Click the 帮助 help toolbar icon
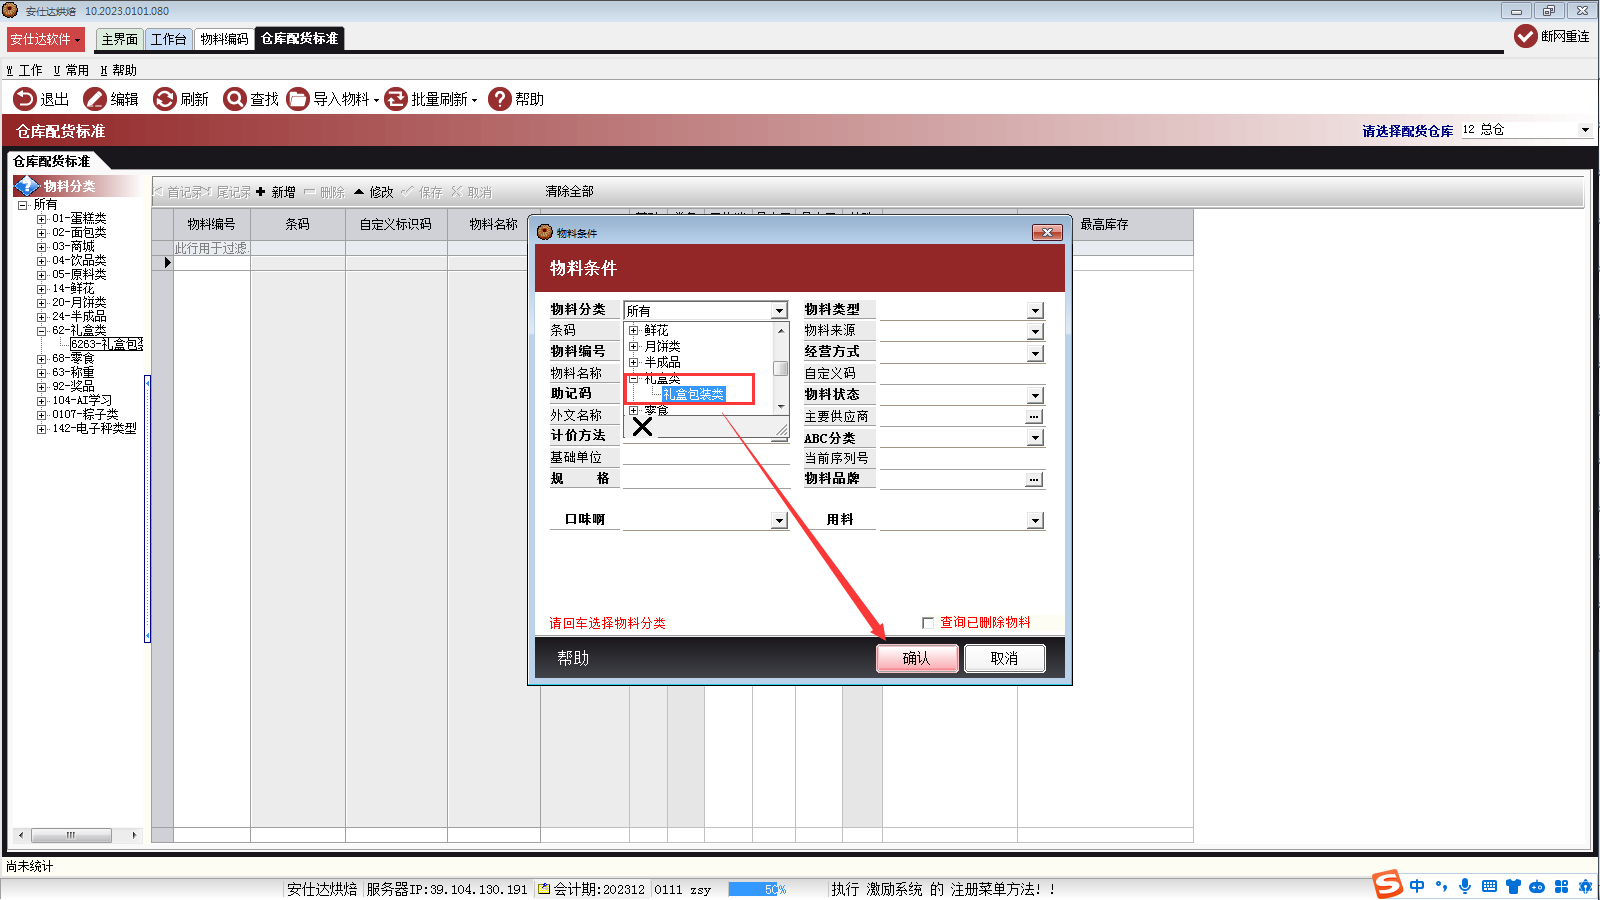The image size is (1600, 900). click(x=500, y=99)
